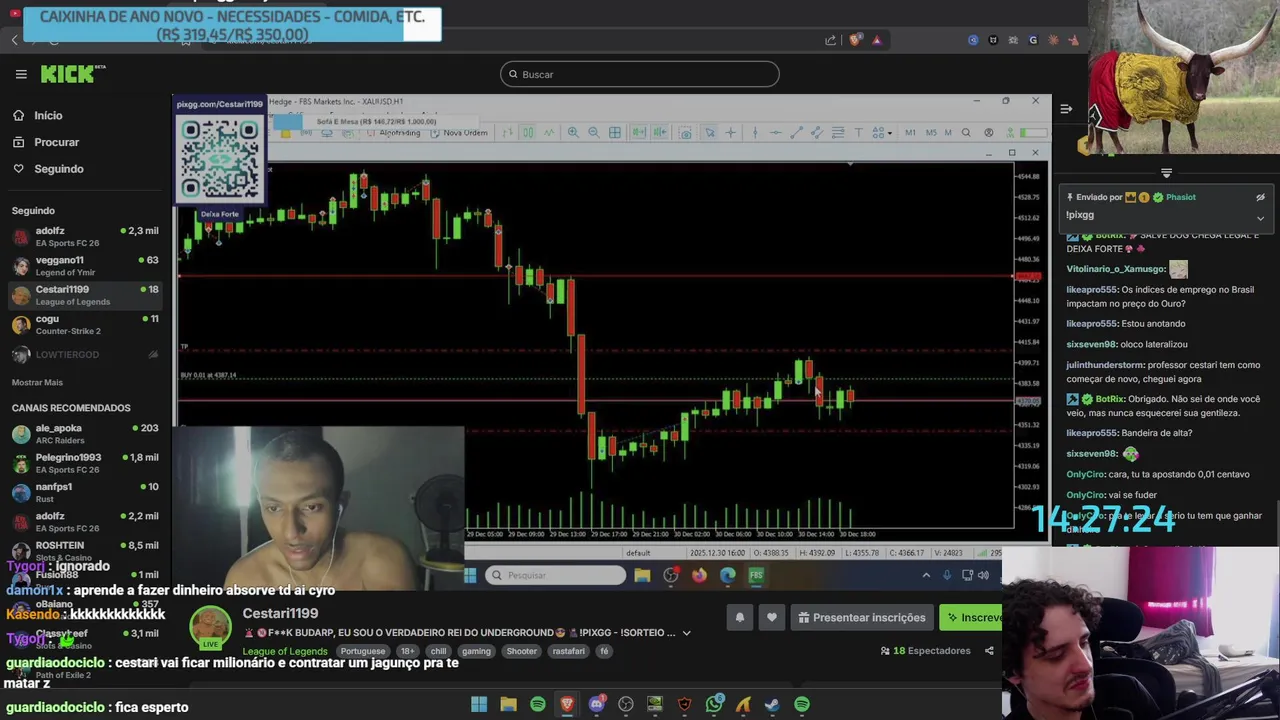This screenshot has height=720, width=1280.
Task: Expand the stream title chevron
Action: (x=686, y=633)
